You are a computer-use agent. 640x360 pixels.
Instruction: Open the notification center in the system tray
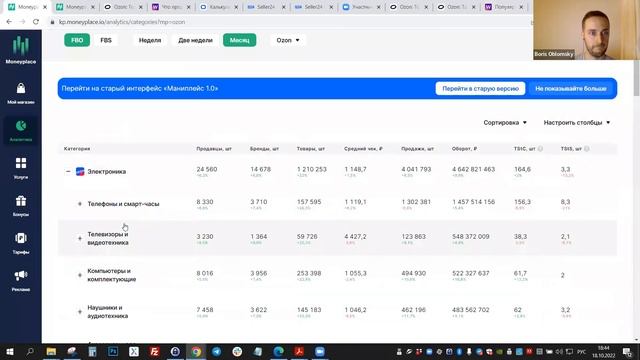click(x=627, y=351)
